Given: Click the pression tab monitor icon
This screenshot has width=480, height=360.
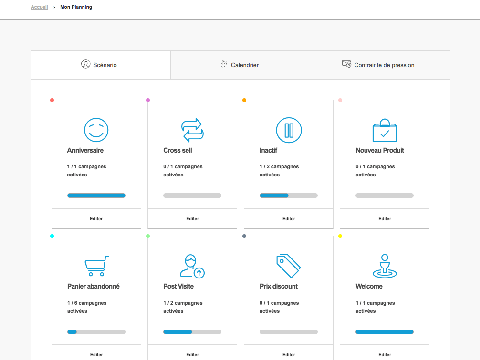Looking at the screenshot, I should (x=347, y=64).
